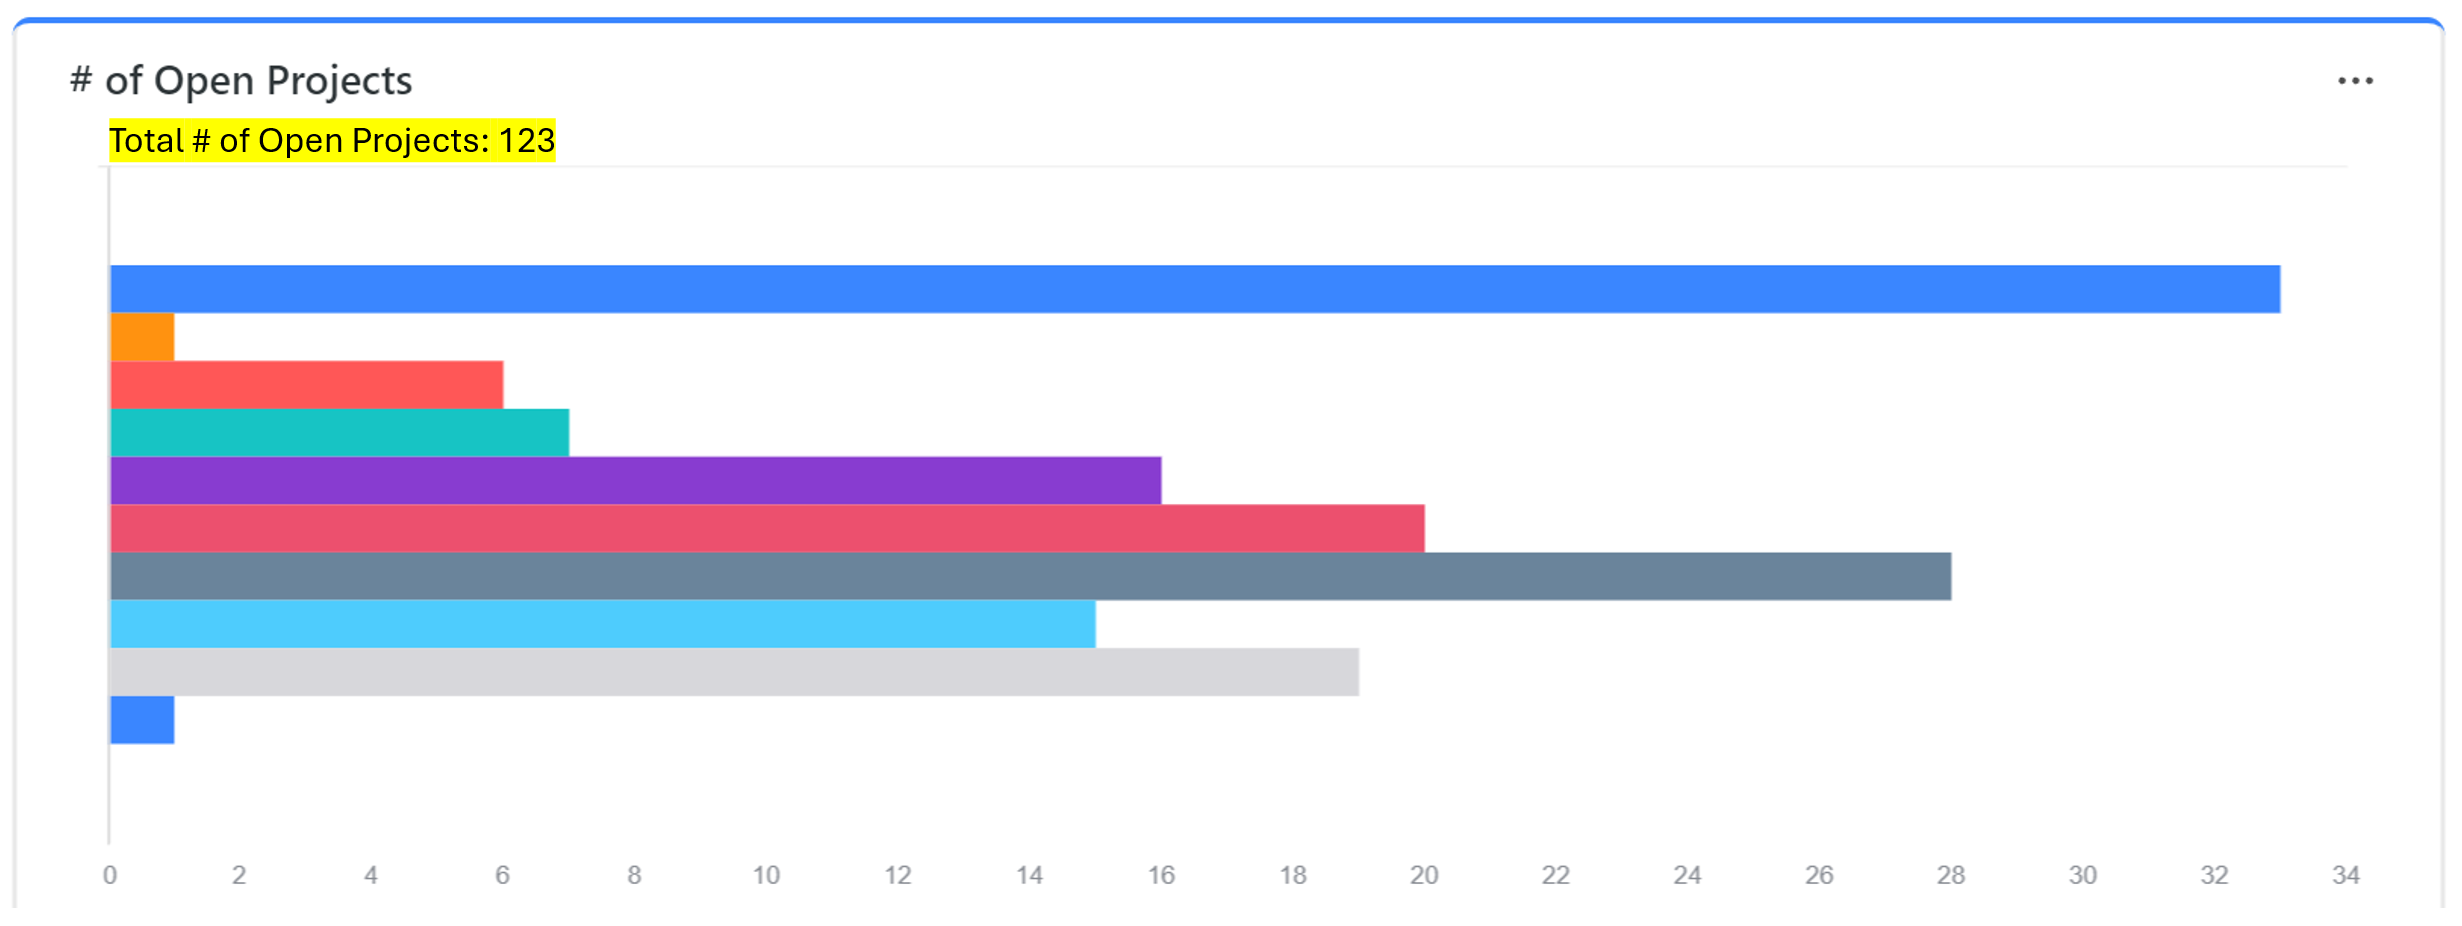Click the slate gray bar ending at 28

pyautogui.click(x=1030, y=576)
